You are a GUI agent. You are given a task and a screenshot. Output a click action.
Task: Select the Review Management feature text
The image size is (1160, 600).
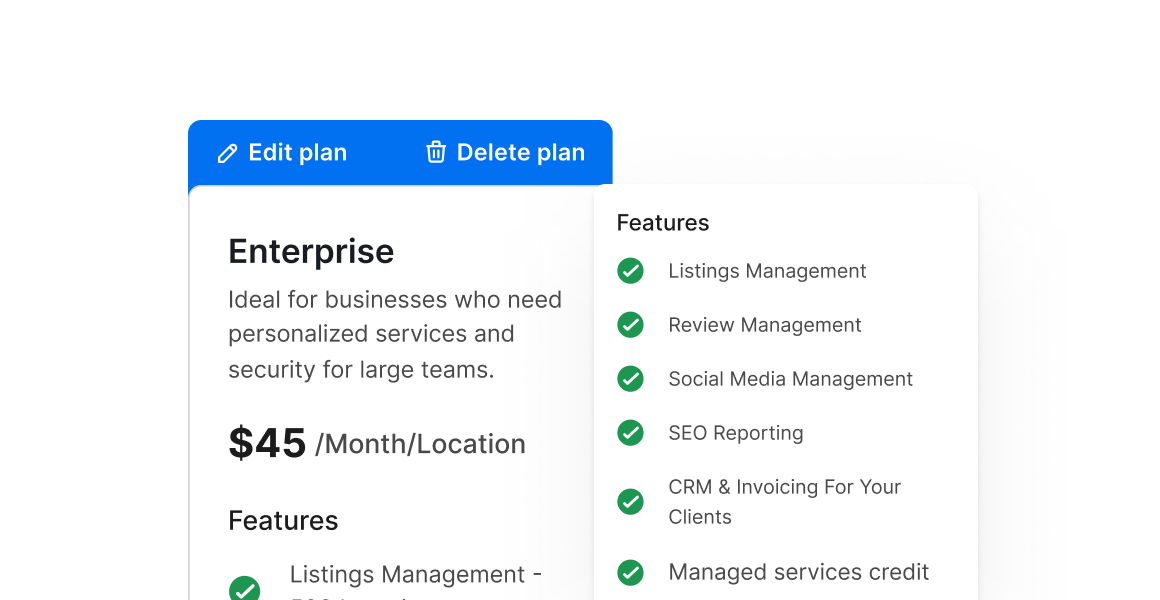(765, 326)
